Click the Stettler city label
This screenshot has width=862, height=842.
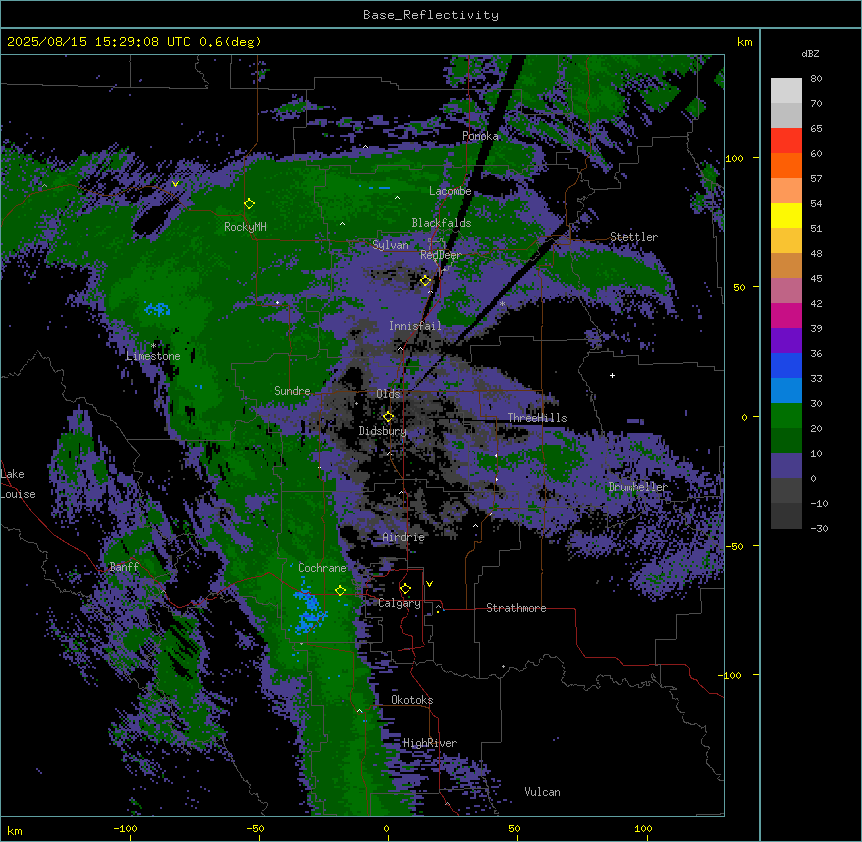coord(634,237)
